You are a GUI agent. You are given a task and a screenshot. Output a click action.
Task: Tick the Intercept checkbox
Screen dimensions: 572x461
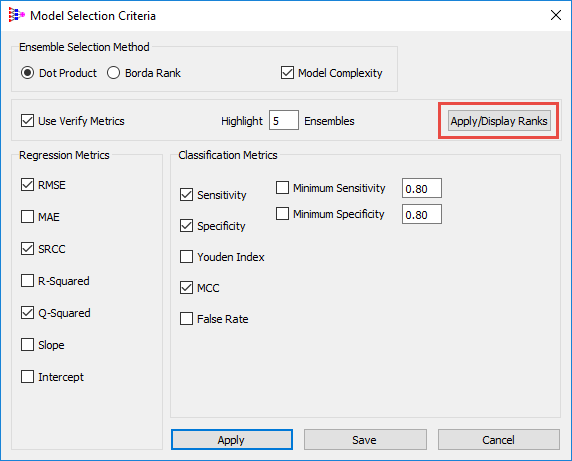(x=27, y=377)
